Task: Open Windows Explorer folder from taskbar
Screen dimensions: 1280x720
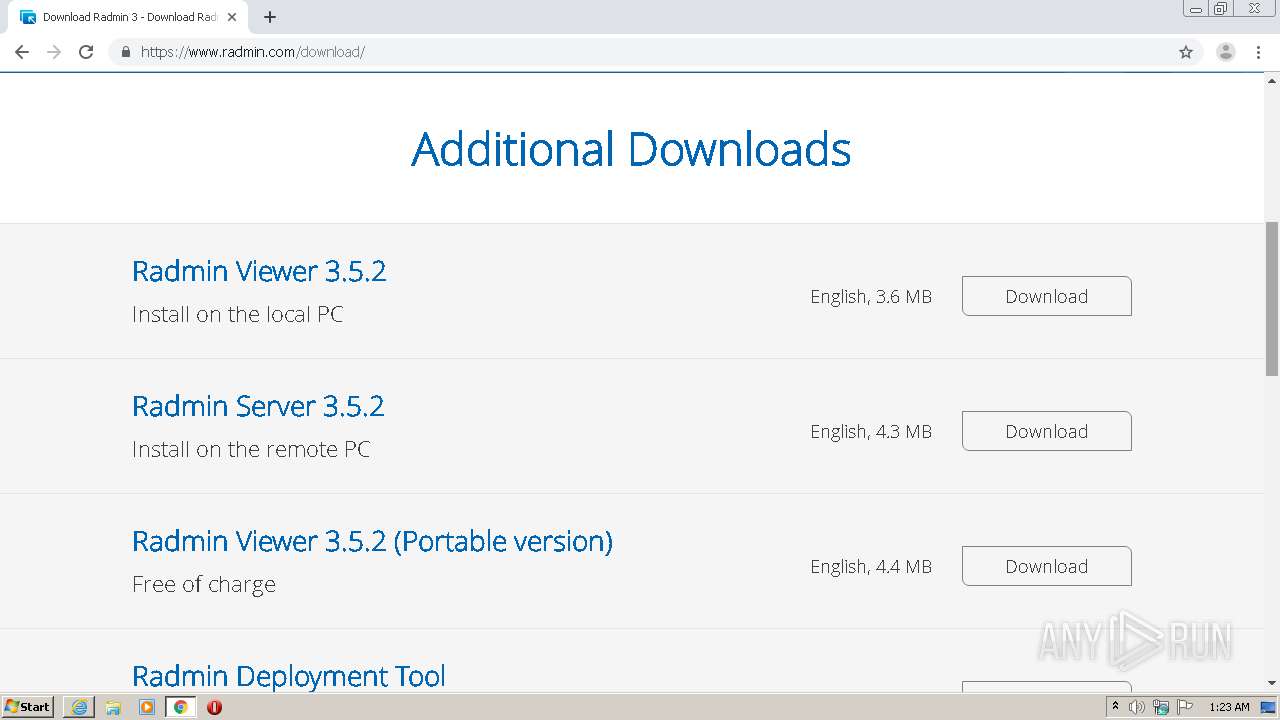Action: tap(113, 707)
